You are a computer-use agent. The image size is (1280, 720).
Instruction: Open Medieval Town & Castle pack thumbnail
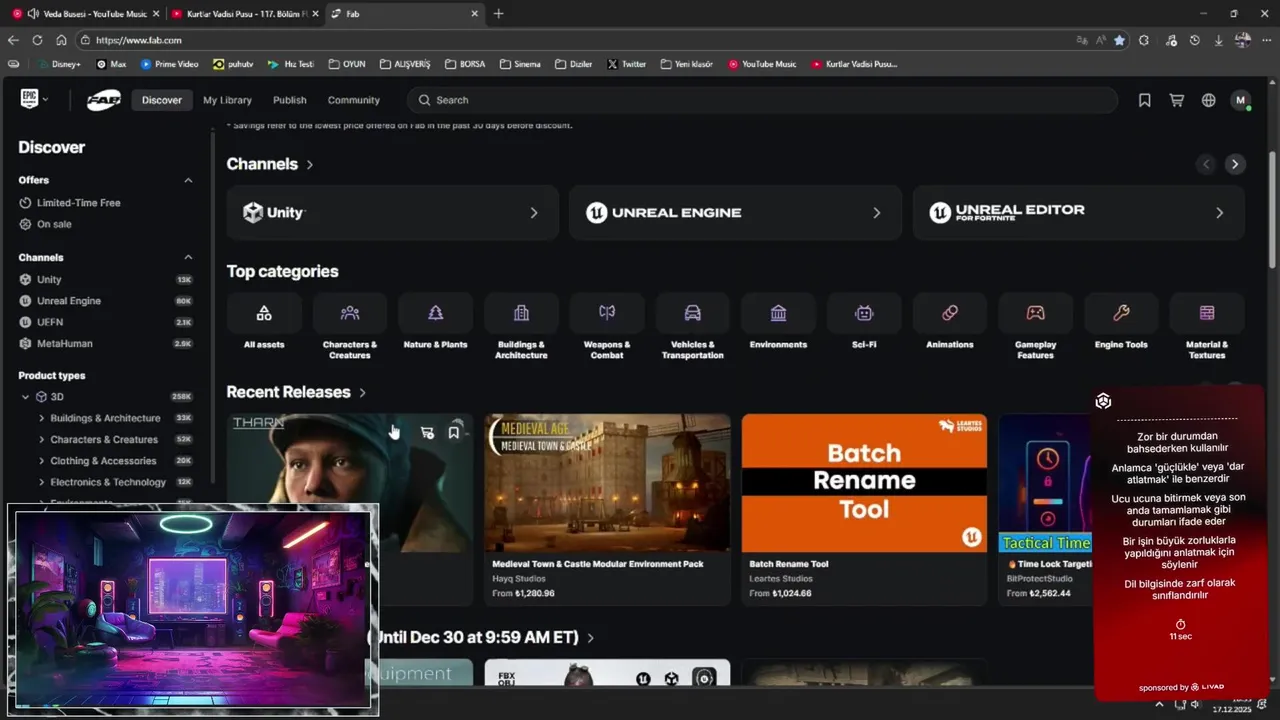[607, 483]
